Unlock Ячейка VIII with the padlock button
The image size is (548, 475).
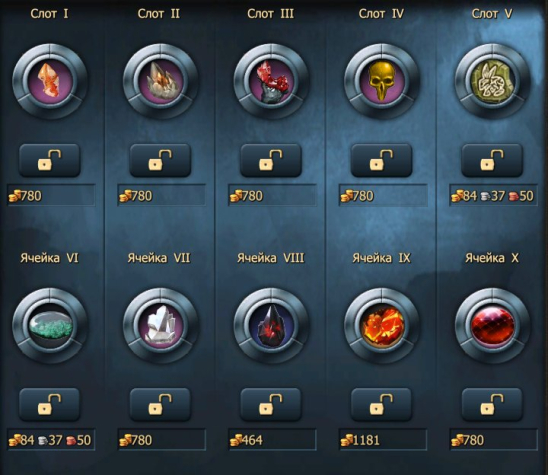click(271, 404)
